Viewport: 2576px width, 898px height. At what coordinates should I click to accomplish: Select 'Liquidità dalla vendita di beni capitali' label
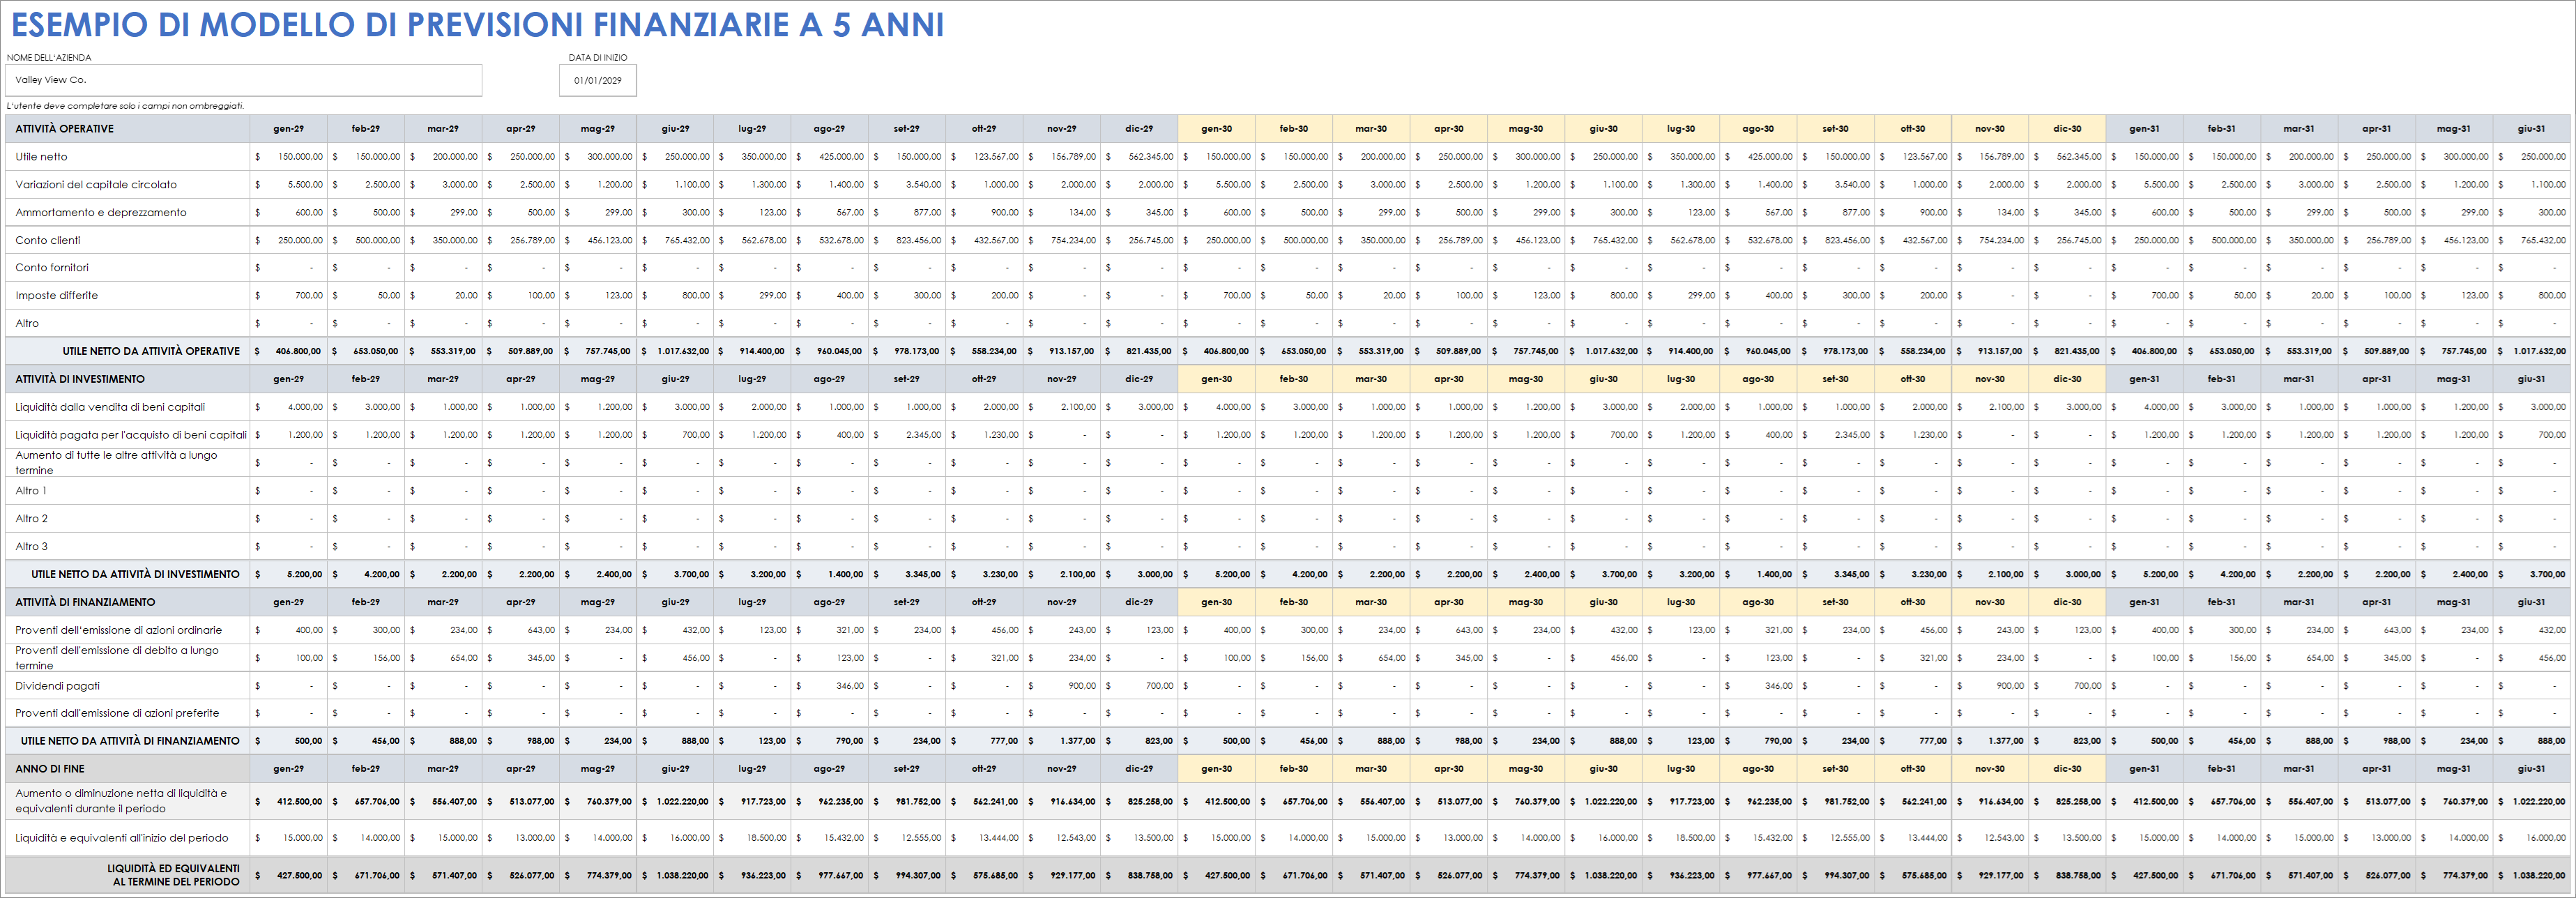pyautogui.click(x=110, y=407)
